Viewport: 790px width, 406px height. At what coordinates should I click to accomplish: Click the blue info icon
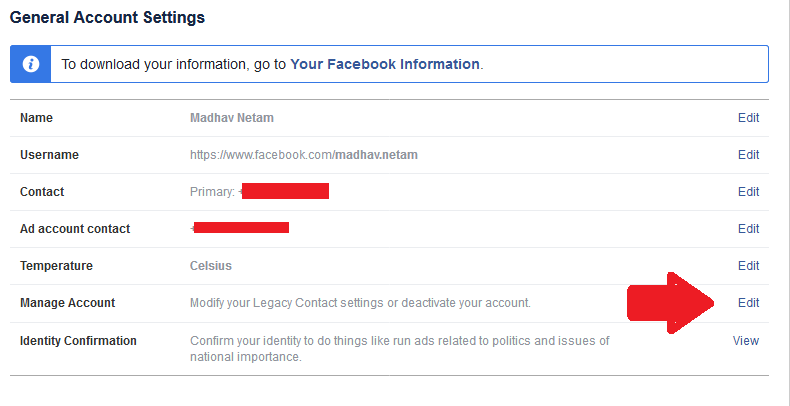coord(31,63)
